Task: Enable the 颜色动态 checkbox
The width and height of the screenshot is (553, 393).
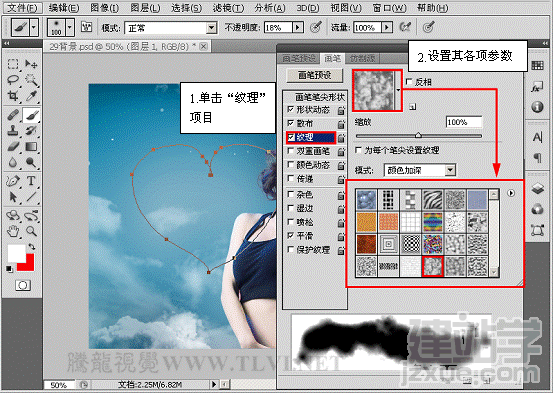Action: 291,165
